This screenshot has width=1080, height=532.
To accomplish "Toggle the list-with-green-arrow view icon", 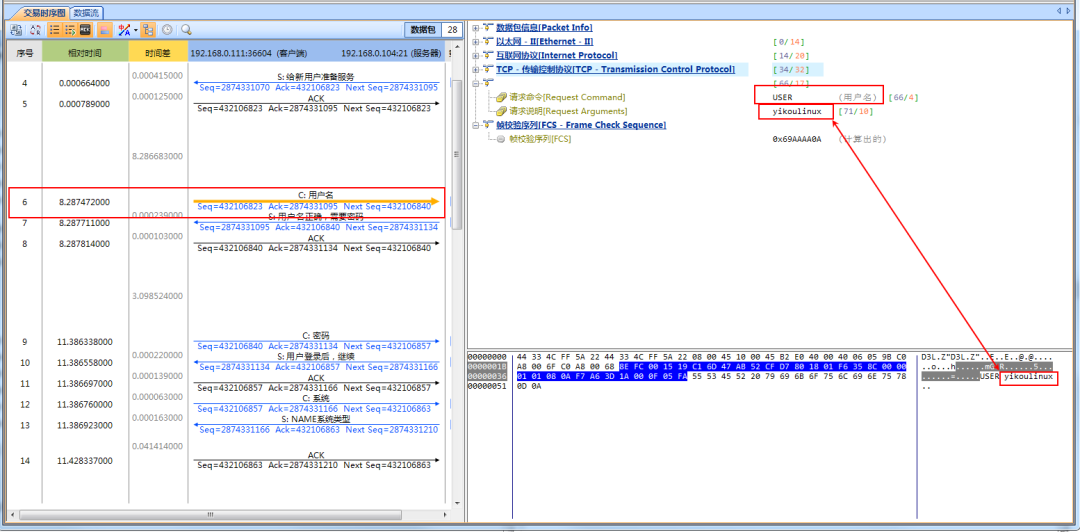I will click(x=70, y=30).
